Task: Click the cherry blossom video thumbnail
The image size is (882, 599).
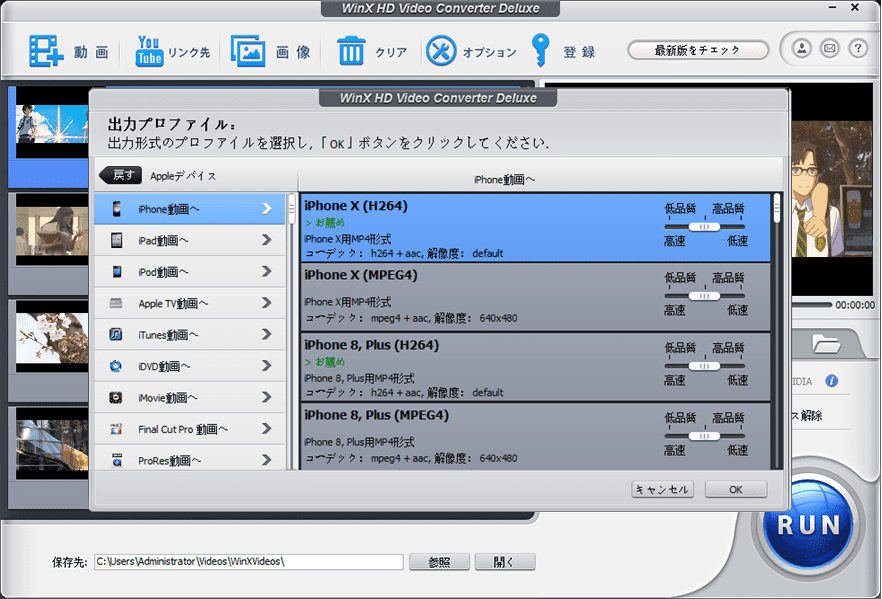Action: coord(52,337)
